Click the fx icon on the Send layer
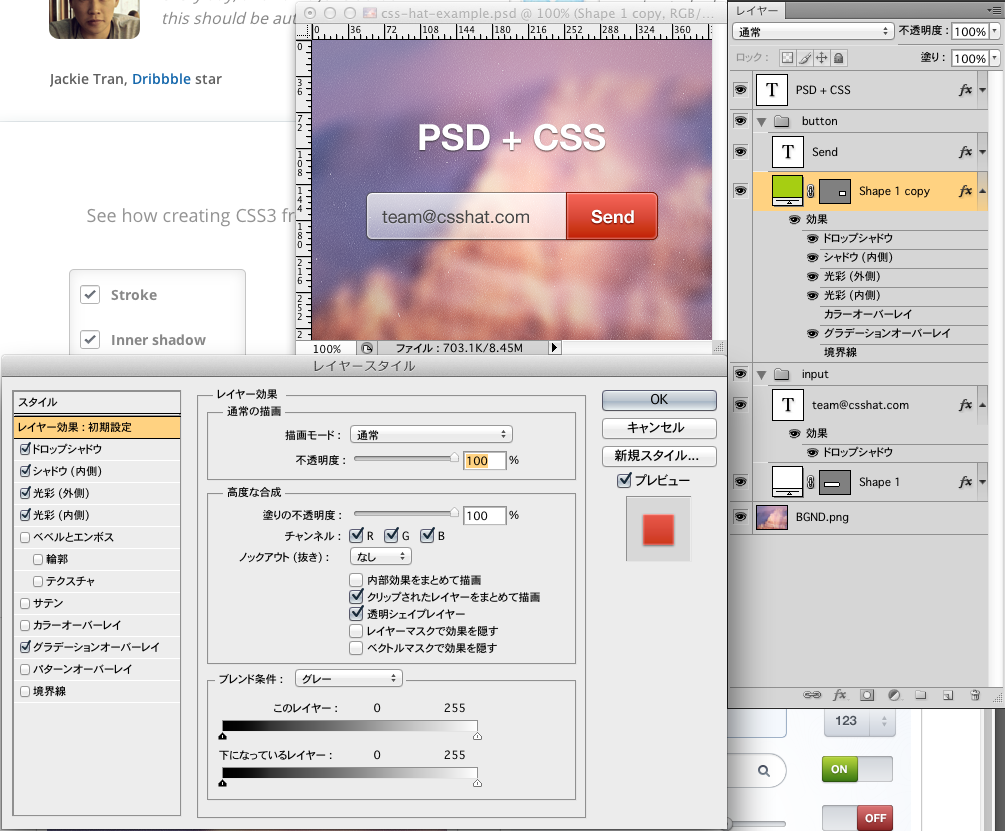1005x831 pixels. click(965, 152)
